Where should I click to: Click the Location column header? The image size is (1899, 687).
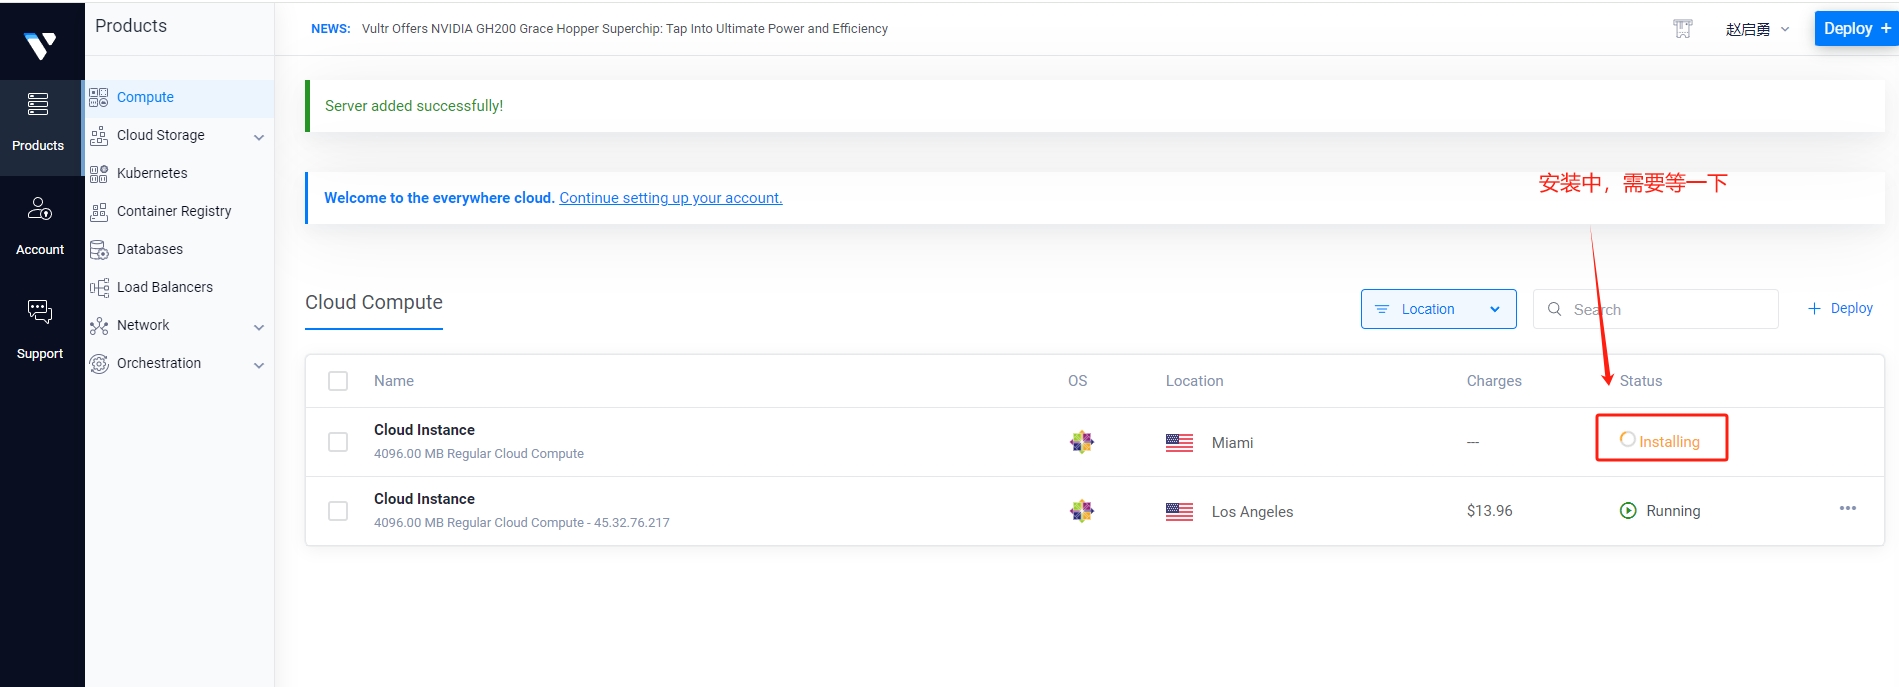[x=1194, y=381]
